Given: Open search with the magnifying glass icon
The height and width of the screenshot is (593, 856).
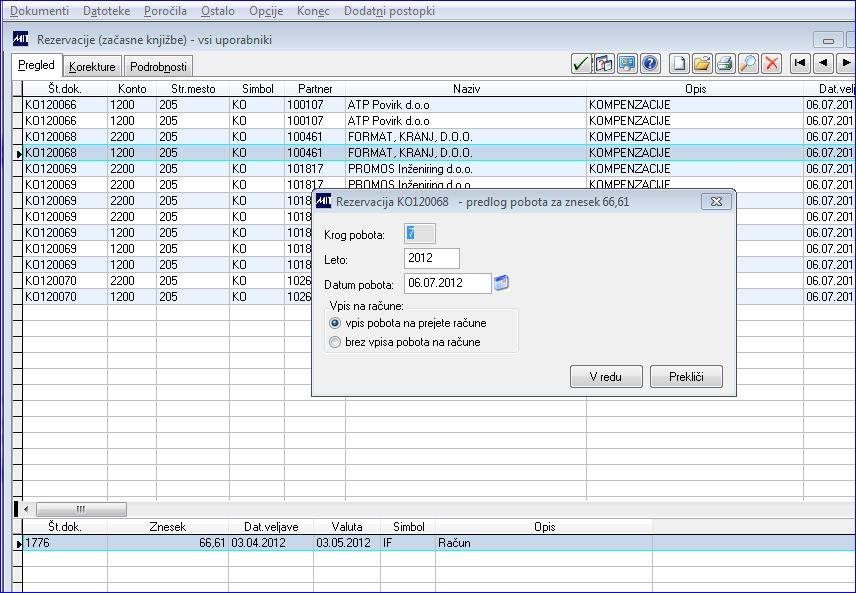Looking at the screenshot, I should [x=748, y=64].
